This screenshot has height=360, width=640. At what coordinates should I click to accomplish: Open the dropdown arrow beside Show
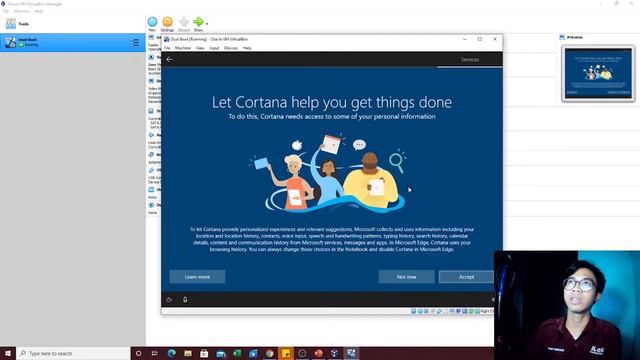207,24
